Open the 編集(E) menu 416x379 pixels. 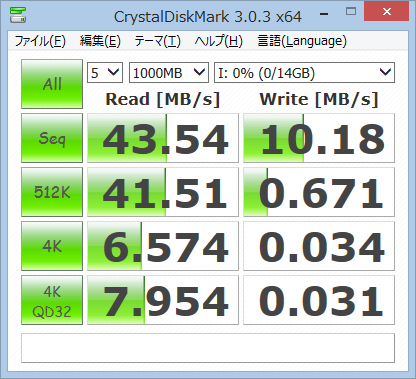point(100,41)
